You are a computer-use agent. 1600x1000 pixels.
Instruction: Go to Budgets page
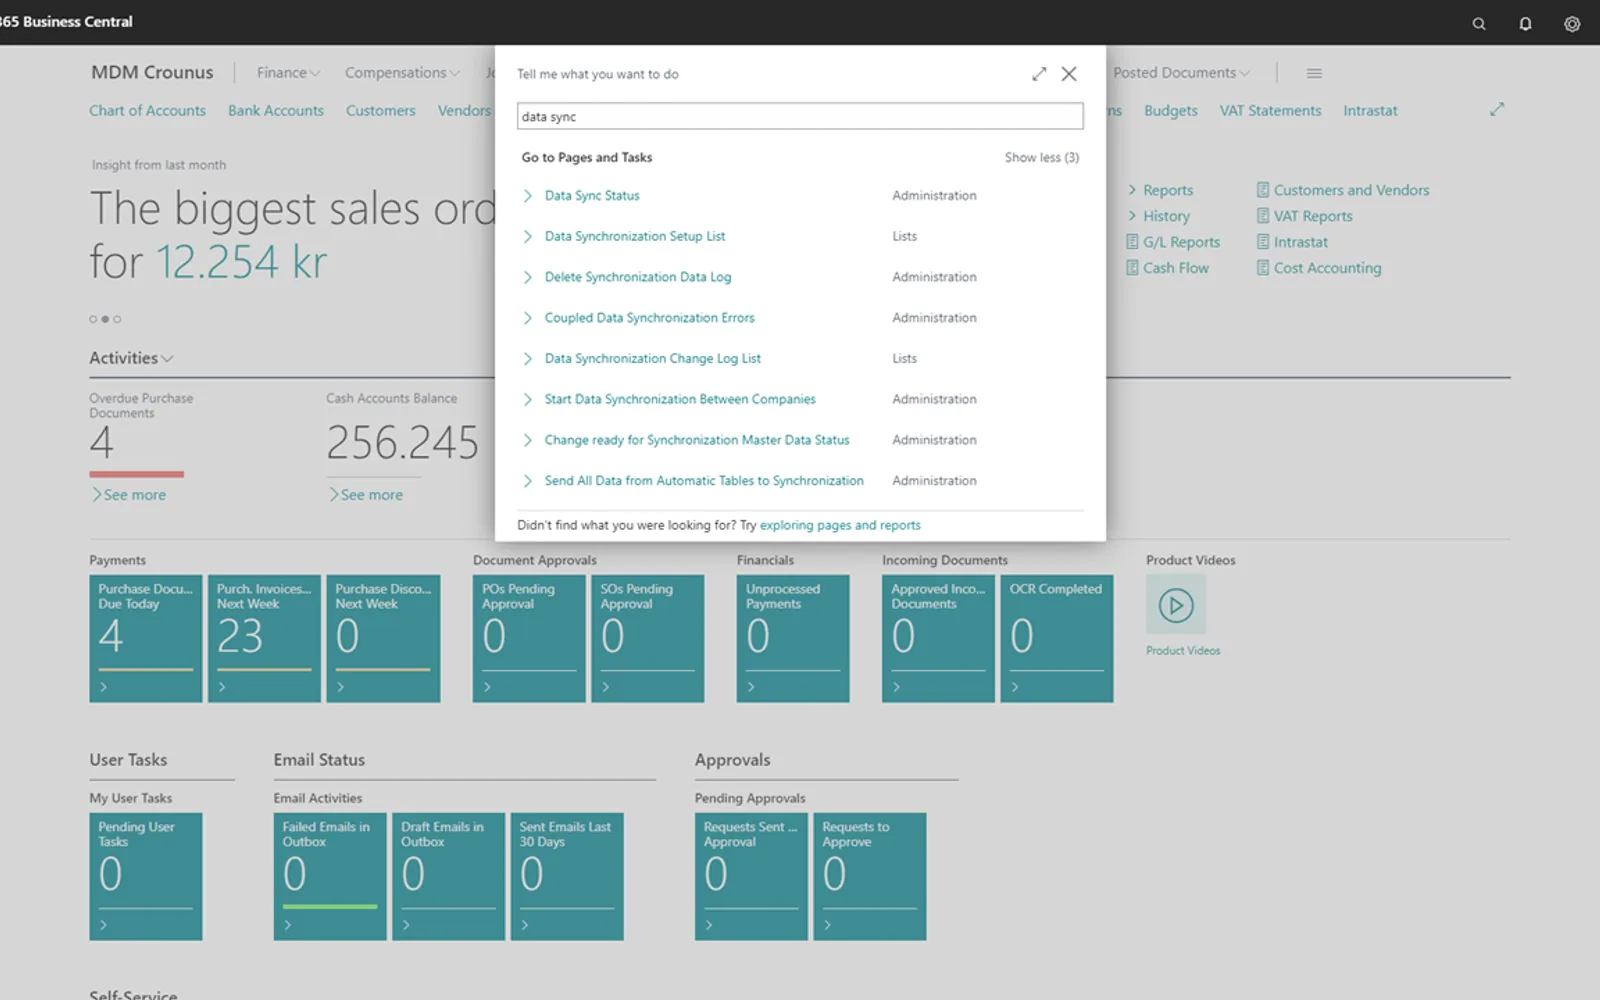click(x=1171, y=111)
